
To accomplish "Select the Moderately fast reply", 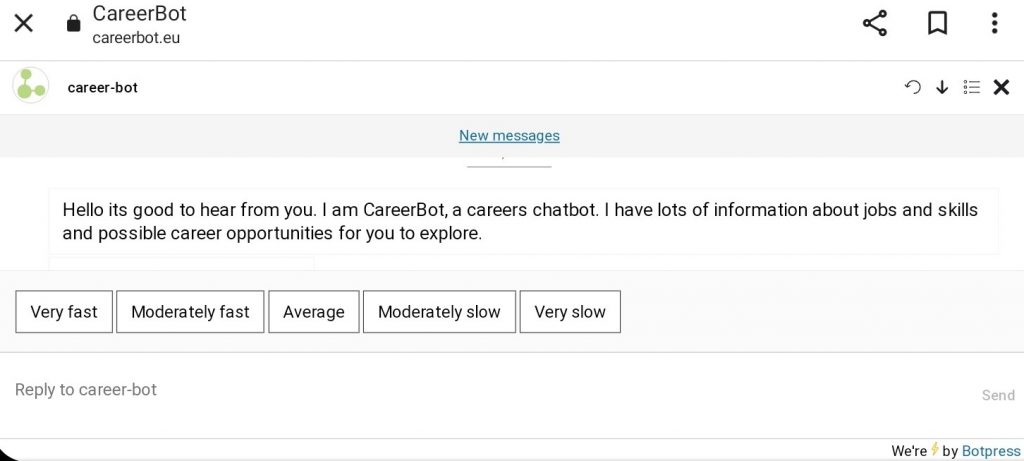I will click(x=190, y=311).
